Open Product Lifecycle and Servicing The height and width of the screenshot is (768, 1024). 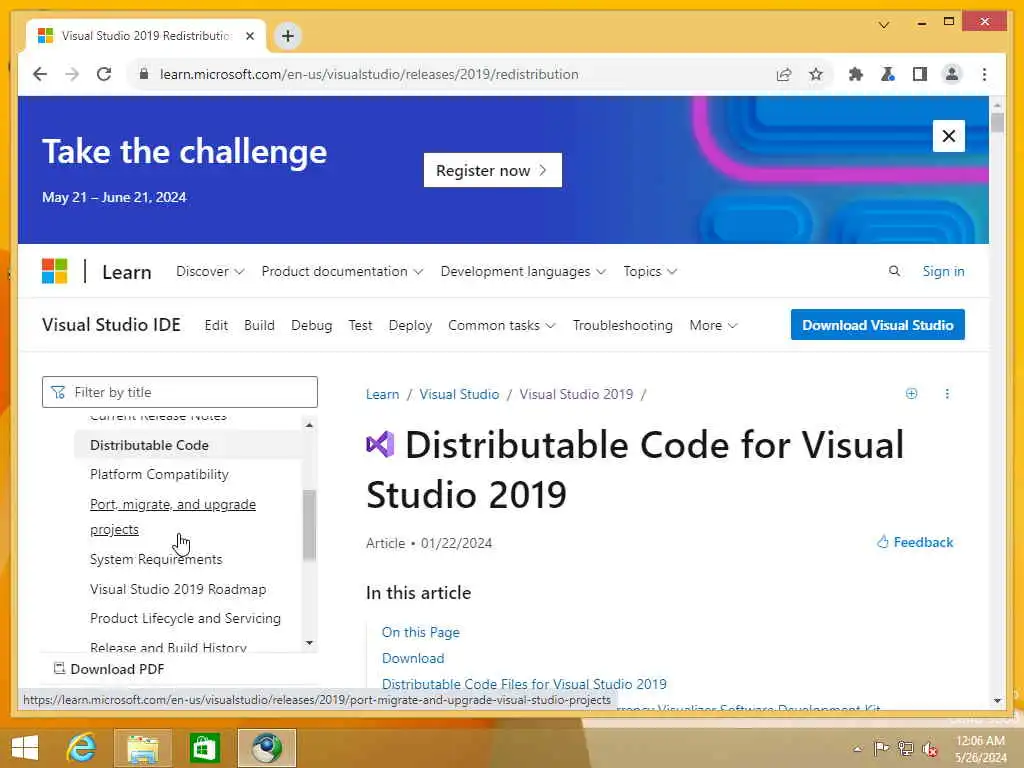(x=185, y=618)
